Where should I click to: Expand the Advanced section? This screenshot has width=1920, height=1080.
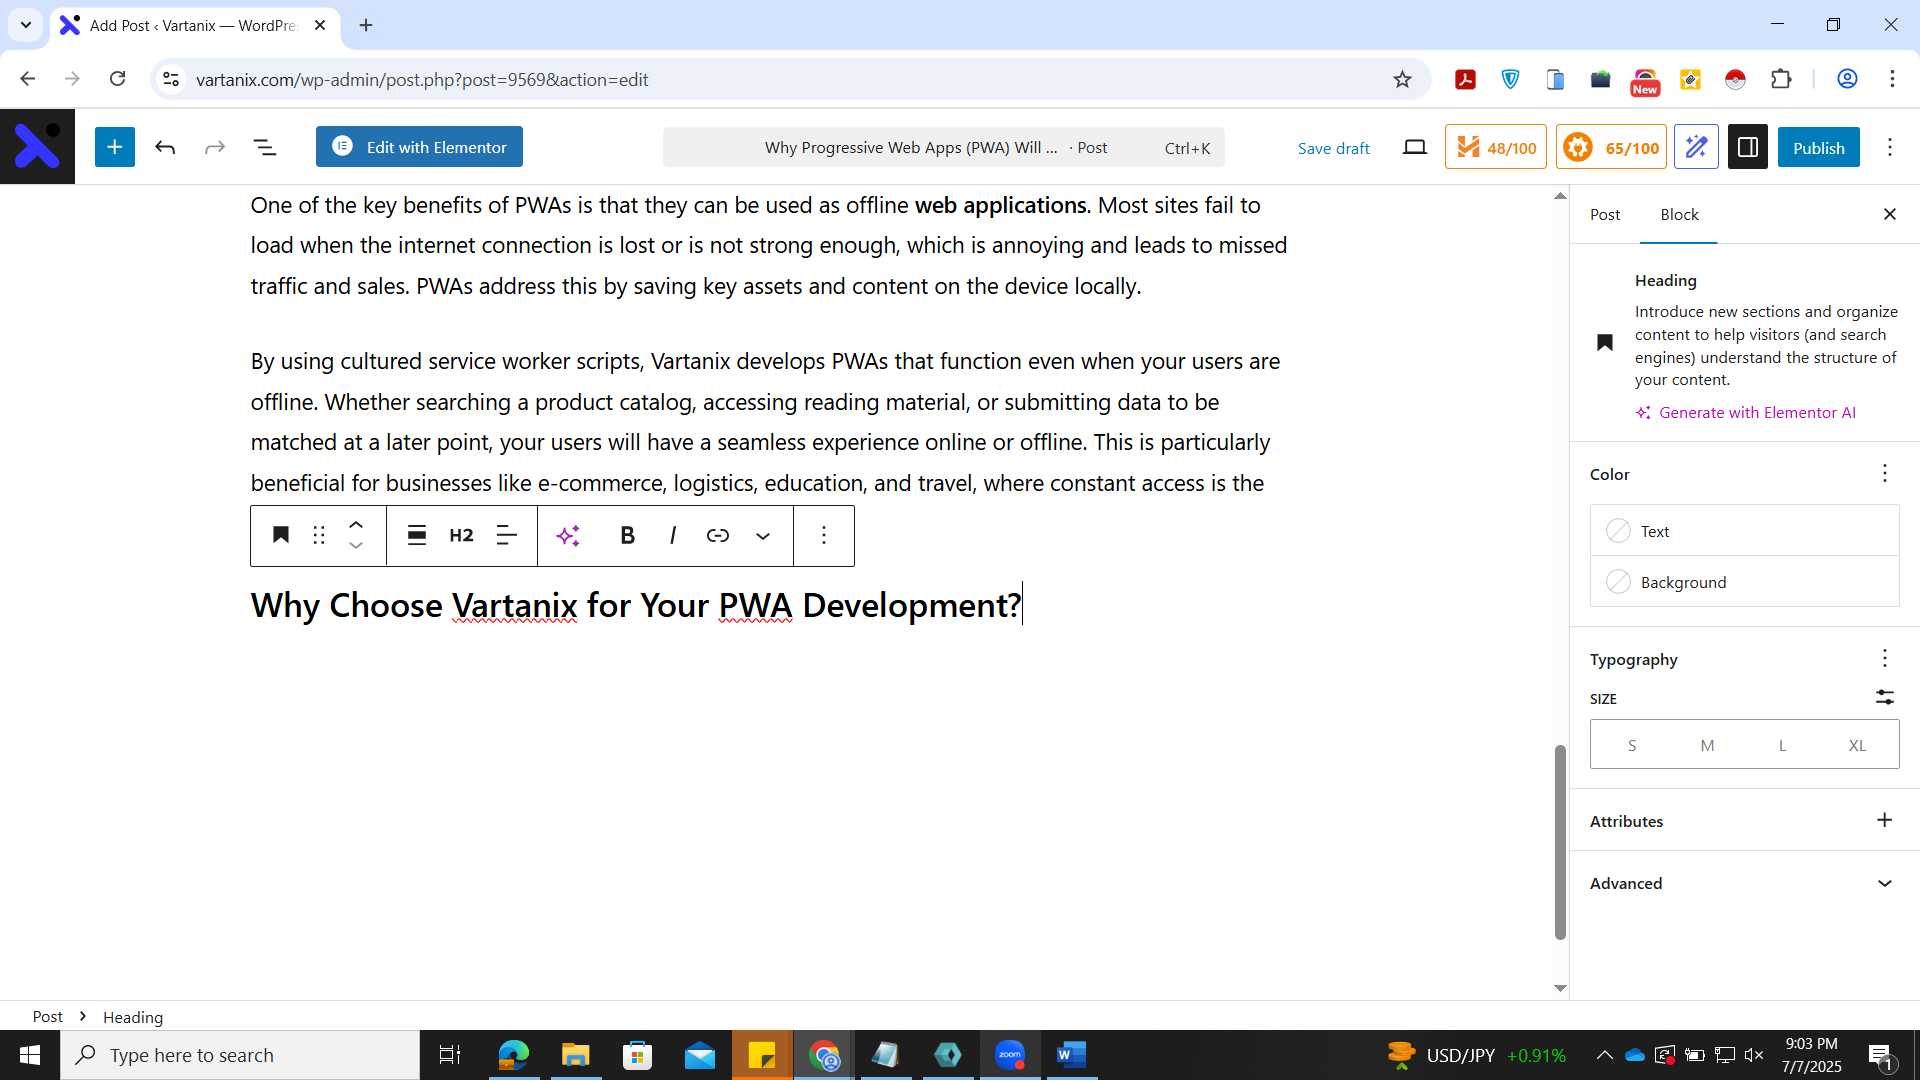pos(1745,883)
